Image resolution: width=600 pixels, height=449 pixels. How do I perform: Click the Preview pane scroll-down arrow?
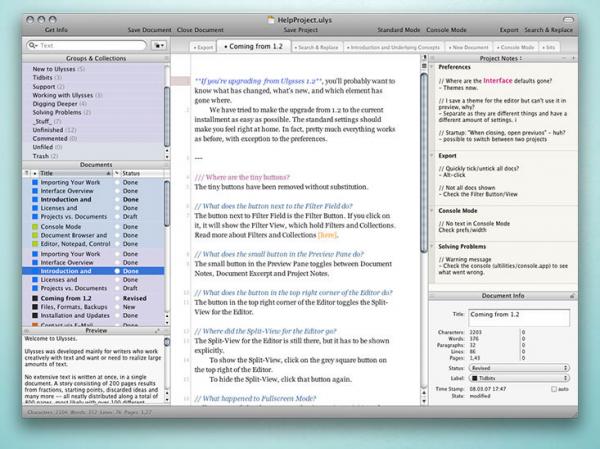167,399
